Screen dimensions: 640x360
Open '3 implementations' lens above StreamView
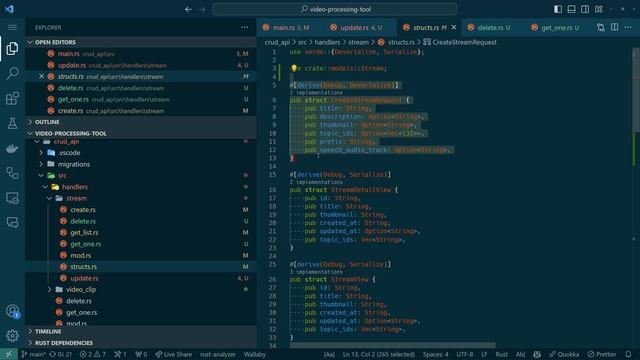[316, 272]
